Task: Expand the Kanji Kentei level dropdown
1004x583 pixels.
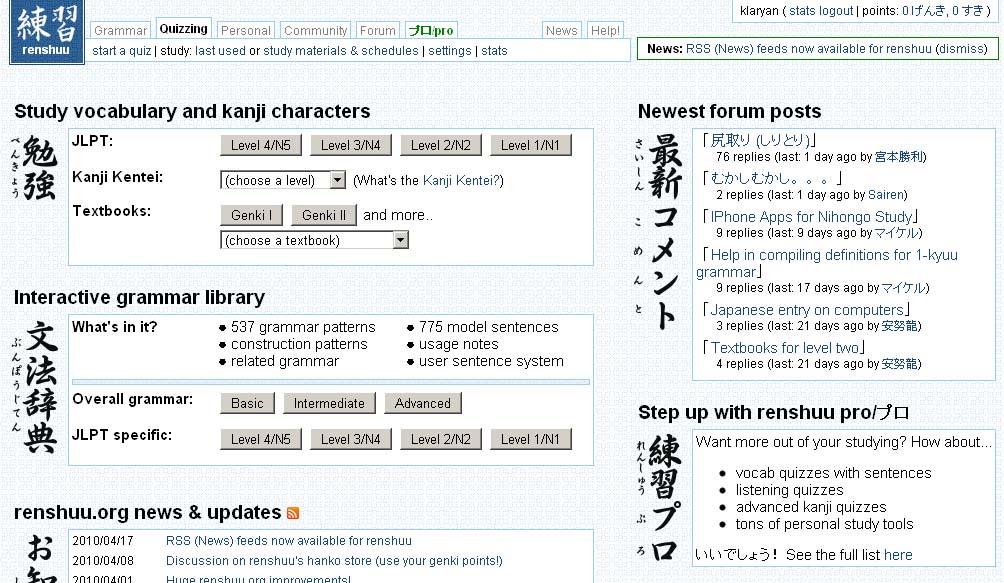Action: tap(283, 180)
